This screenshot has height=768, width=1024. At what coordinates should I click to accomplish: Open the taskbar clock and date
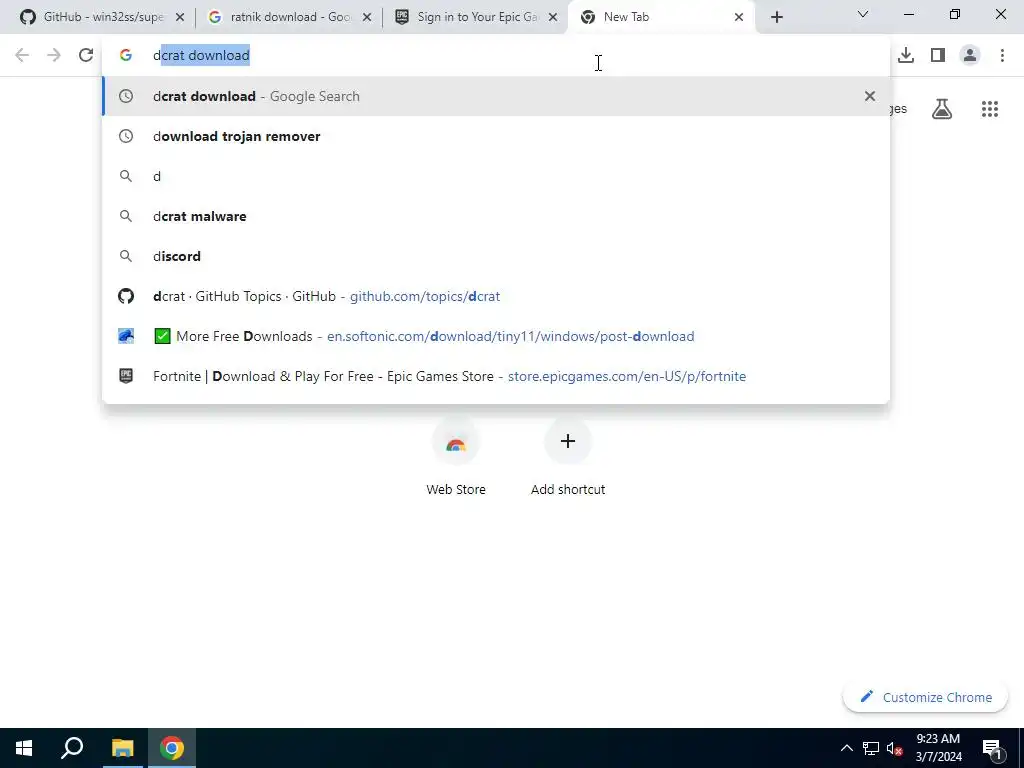point(938,748)
